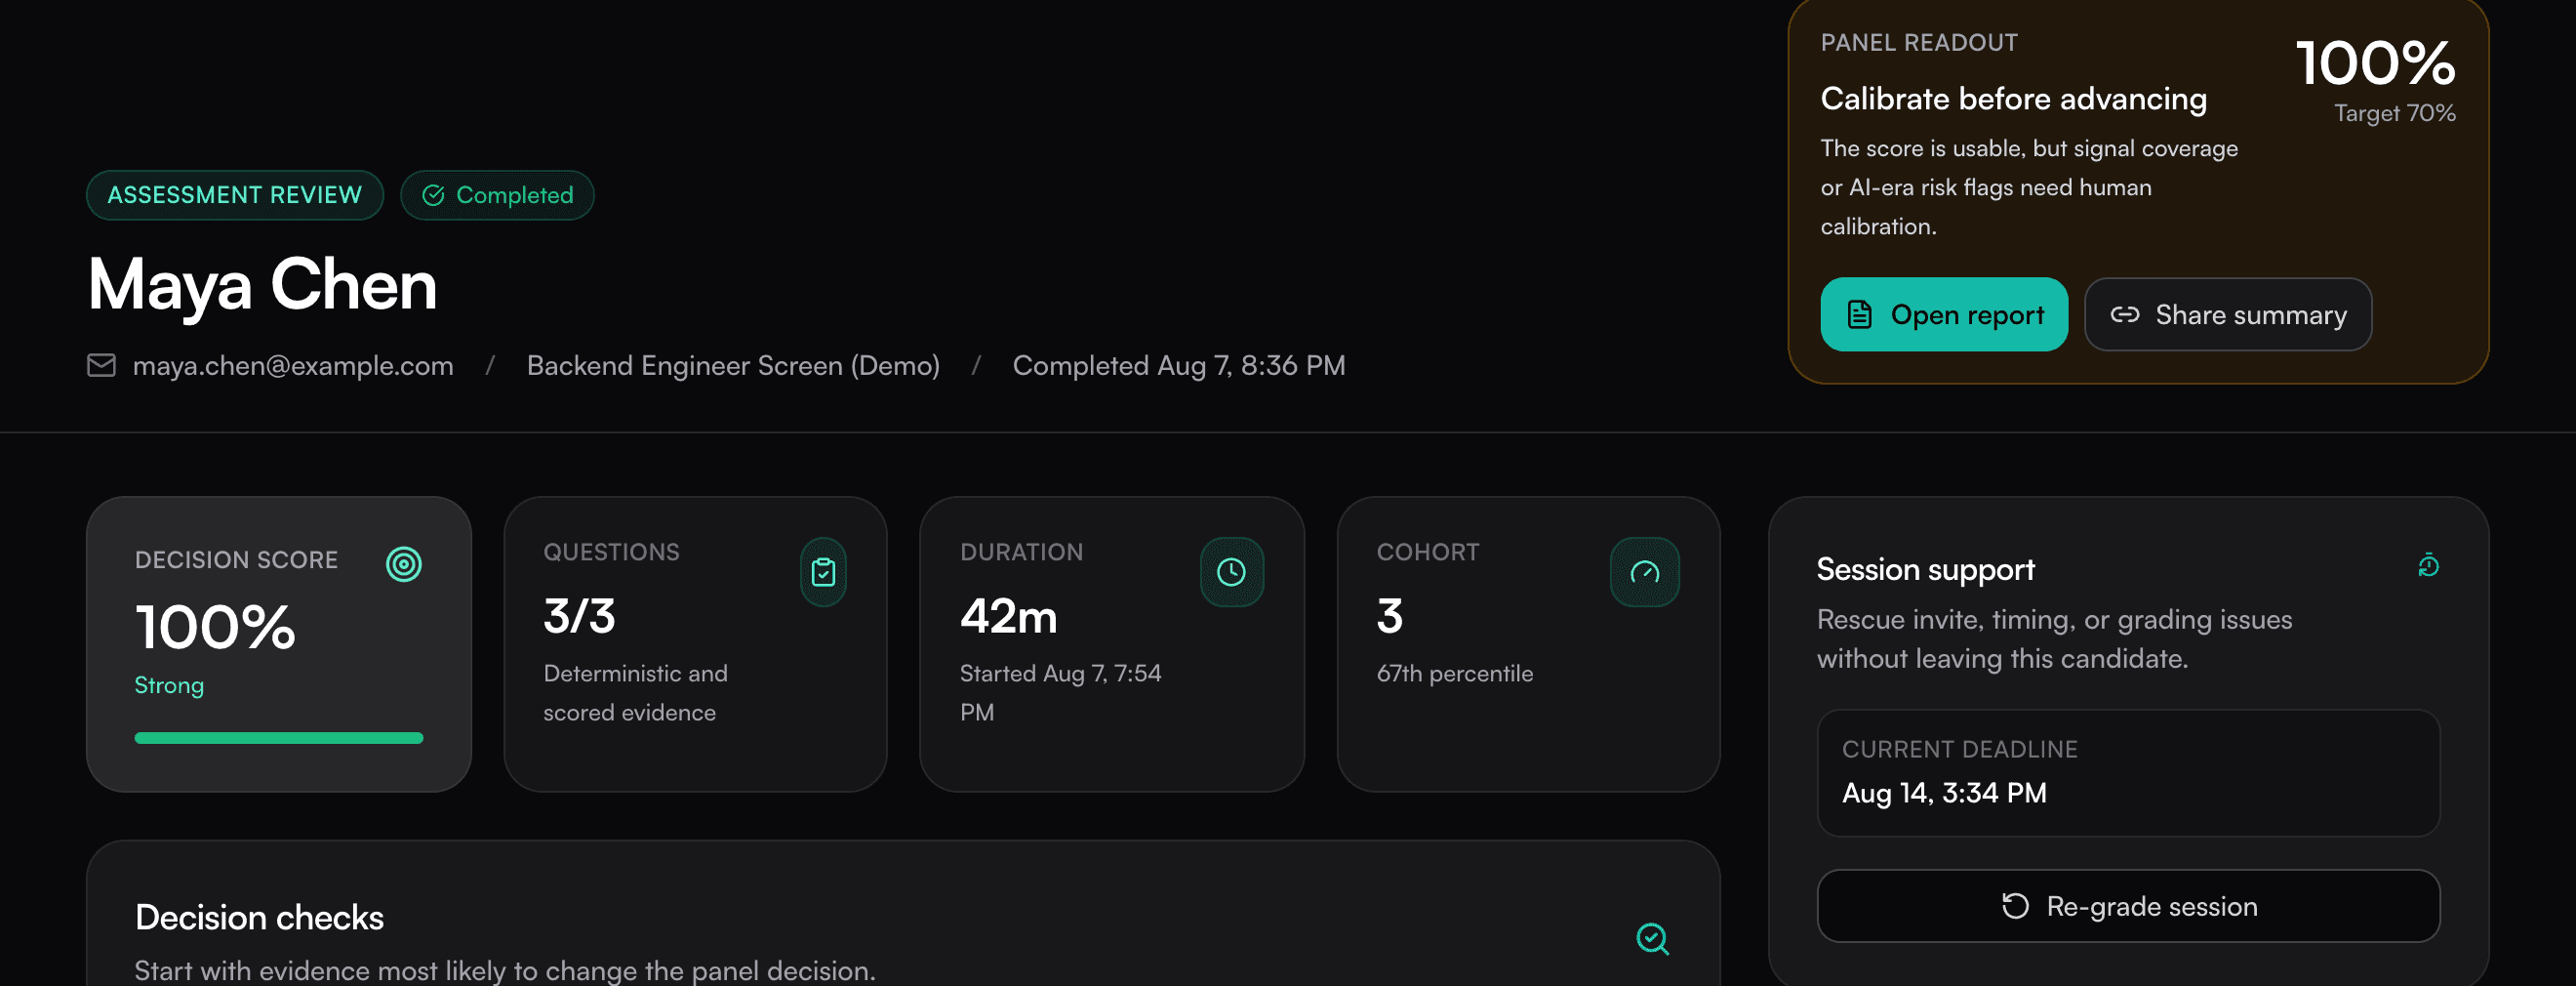Click the 3/3 questions value

point(579,616)
